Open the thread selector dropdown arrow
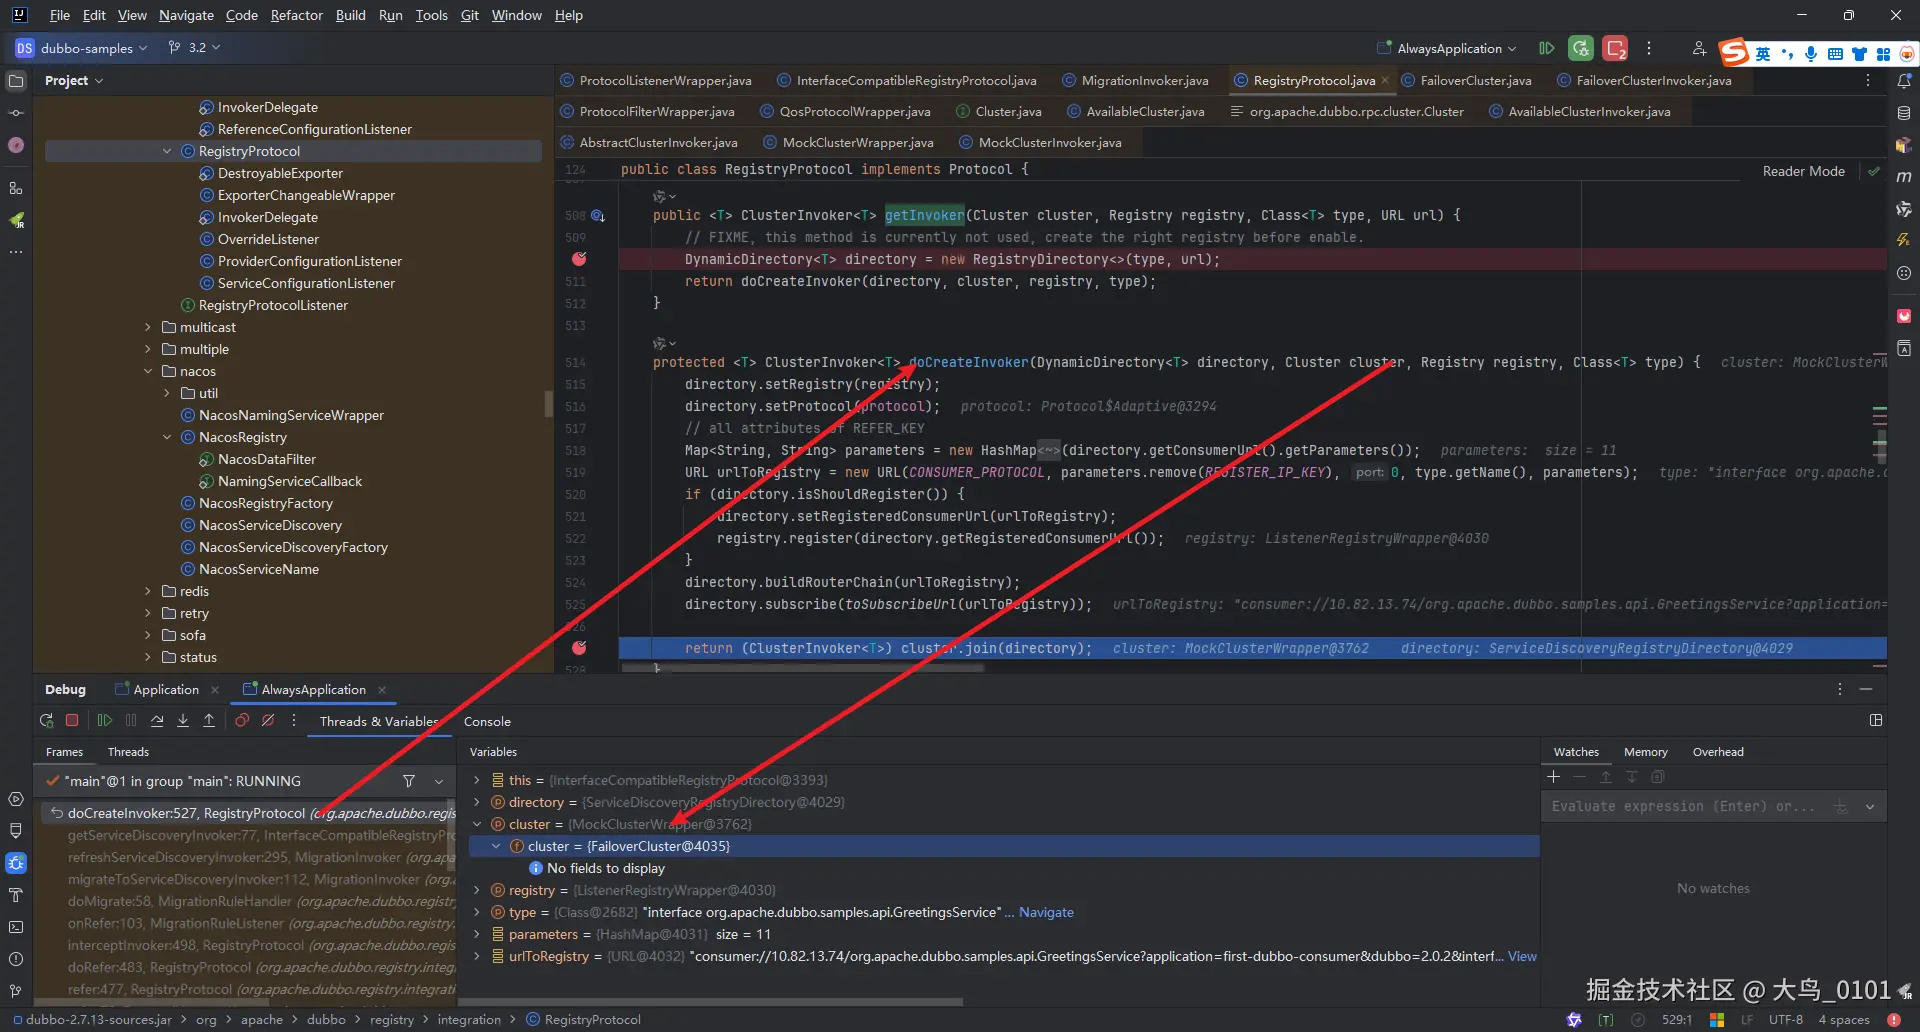The width and height of the screenshot is (1920, 1032). (439, 781)
